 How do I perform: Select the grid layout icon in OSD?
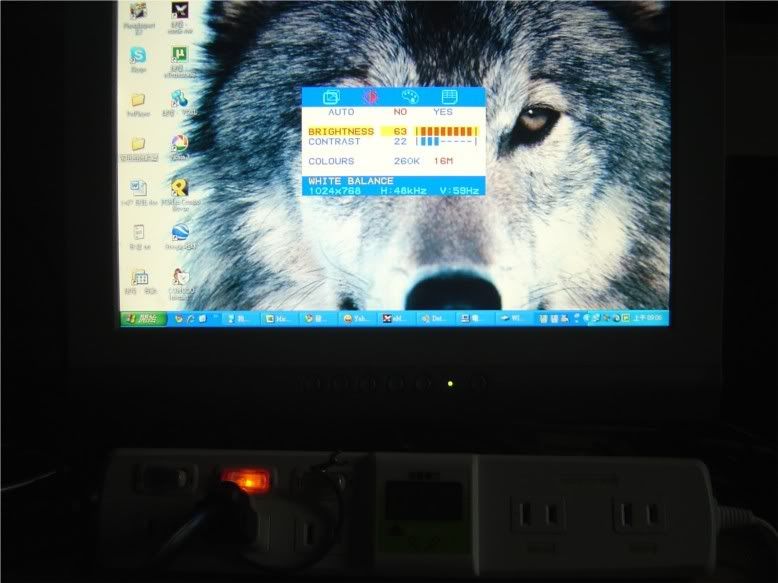click(x=449, y=97)
